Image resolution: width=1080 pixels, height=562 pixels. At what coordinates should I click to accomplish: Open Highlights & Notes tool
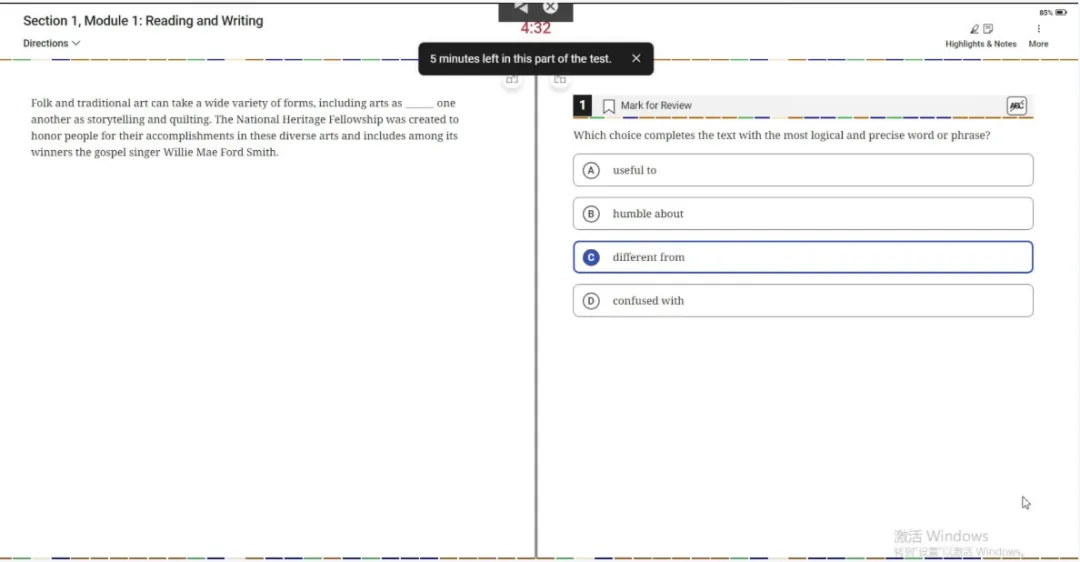[x=981, y=36]
